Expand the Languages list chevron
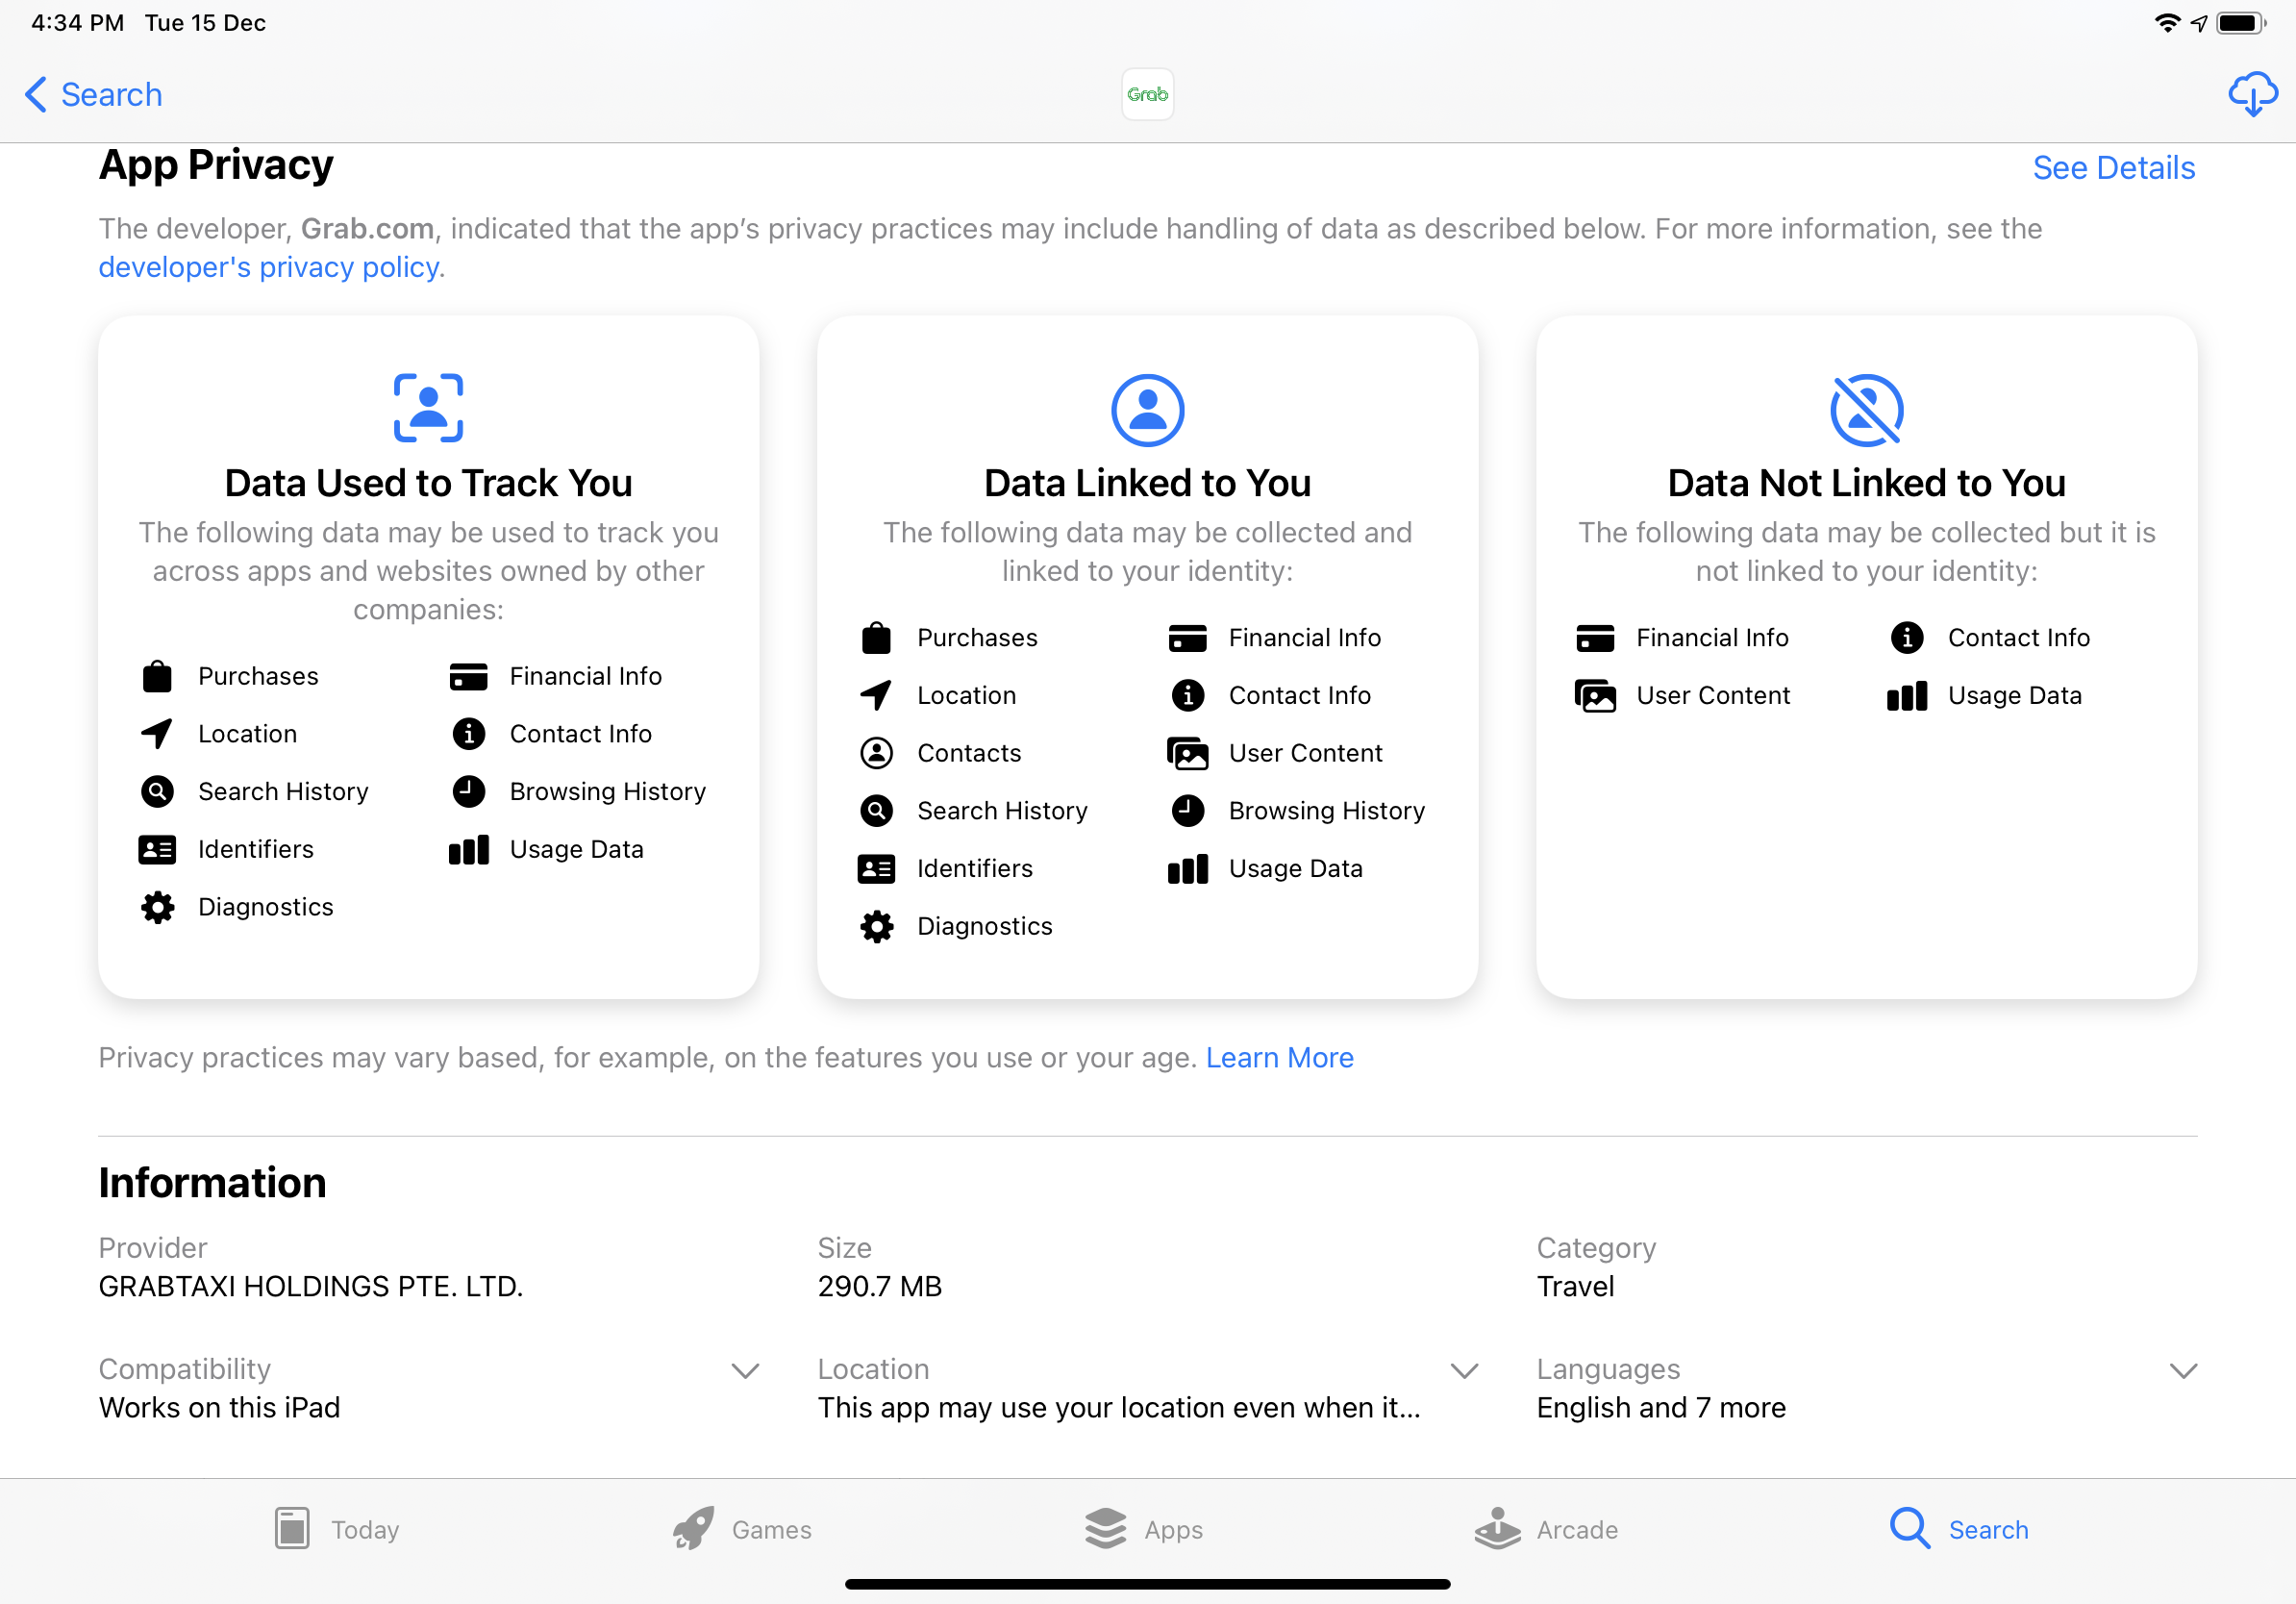Screen dimensions: 2296x1604 [2183, 1370]
